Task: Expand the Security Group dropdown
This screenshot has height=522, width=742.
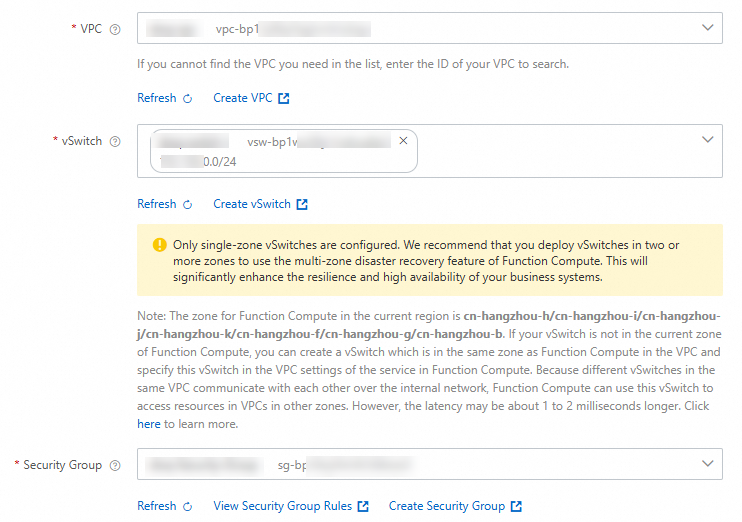Action: (708, 463)
